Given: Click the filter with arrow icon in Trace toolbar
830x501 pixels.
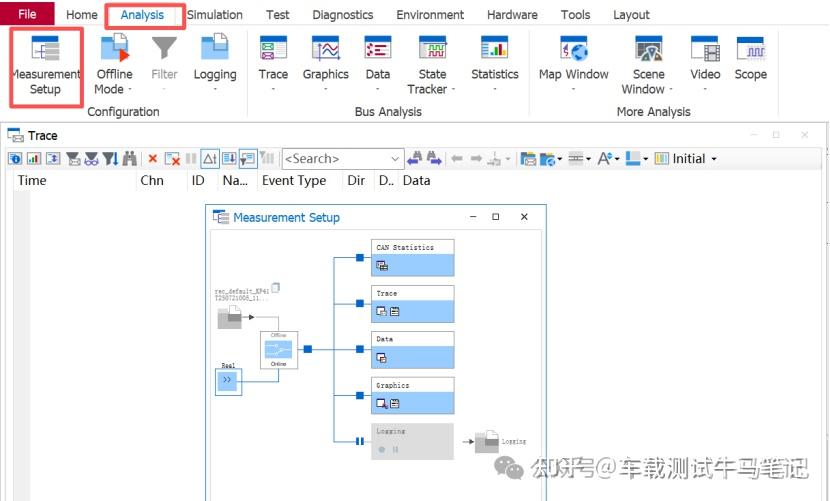Looking at the screenshot, I should click(110, 158).
